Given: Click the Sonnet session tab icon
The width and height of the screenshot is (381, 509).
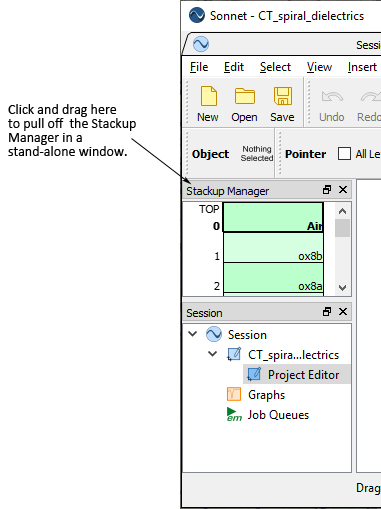Looking at the screenshot, I should click(201, 44).
